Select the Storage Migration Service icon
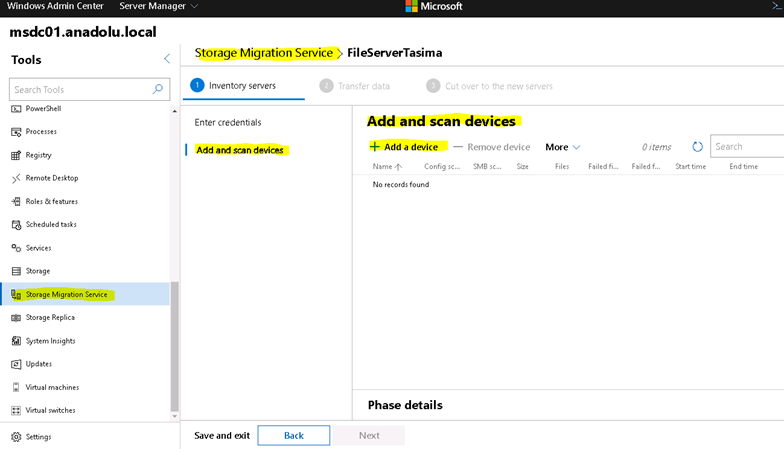Screen dimensions: 784x449 [x=16, y=294]
